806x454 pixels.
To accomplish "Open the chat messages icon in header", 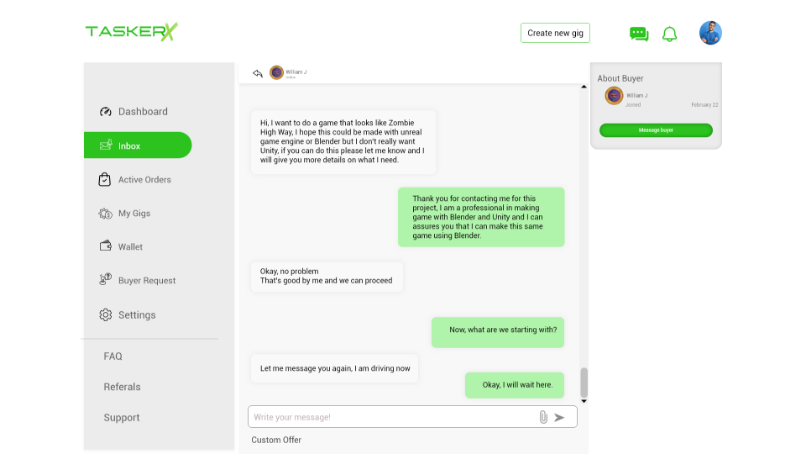I will tap(639, 34).
